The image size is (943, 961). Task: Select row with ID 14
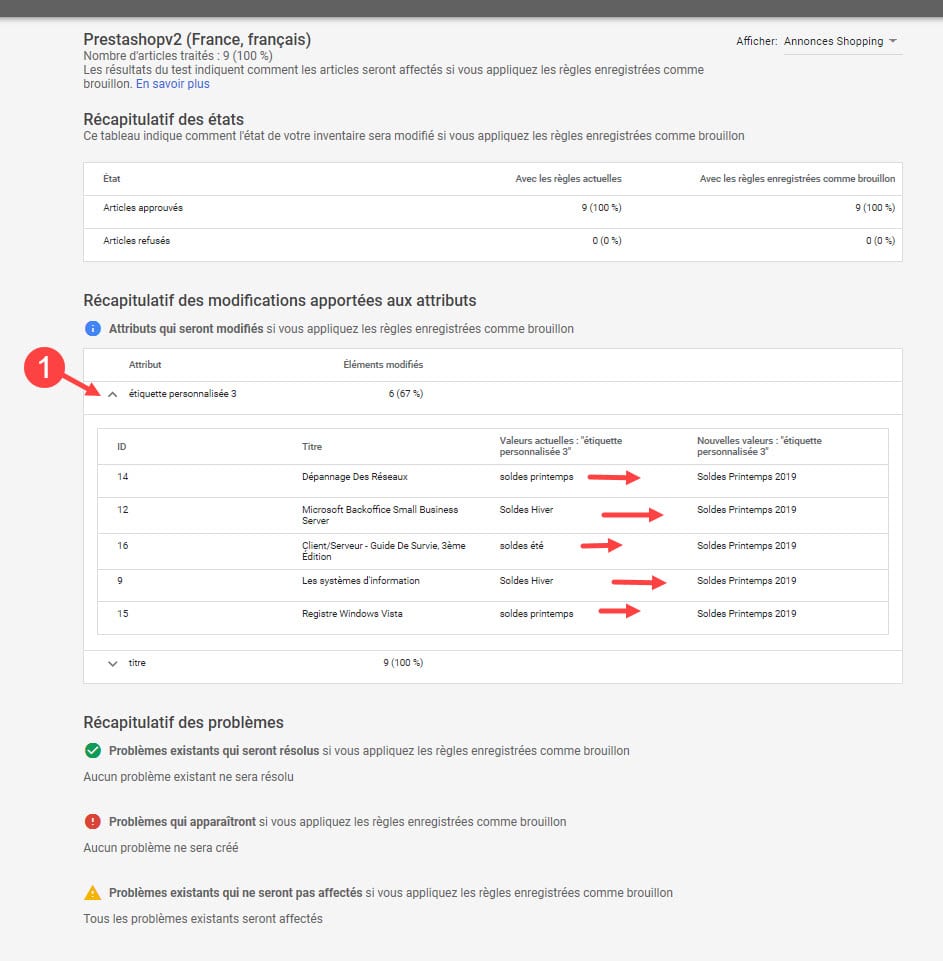coord(123,477)
